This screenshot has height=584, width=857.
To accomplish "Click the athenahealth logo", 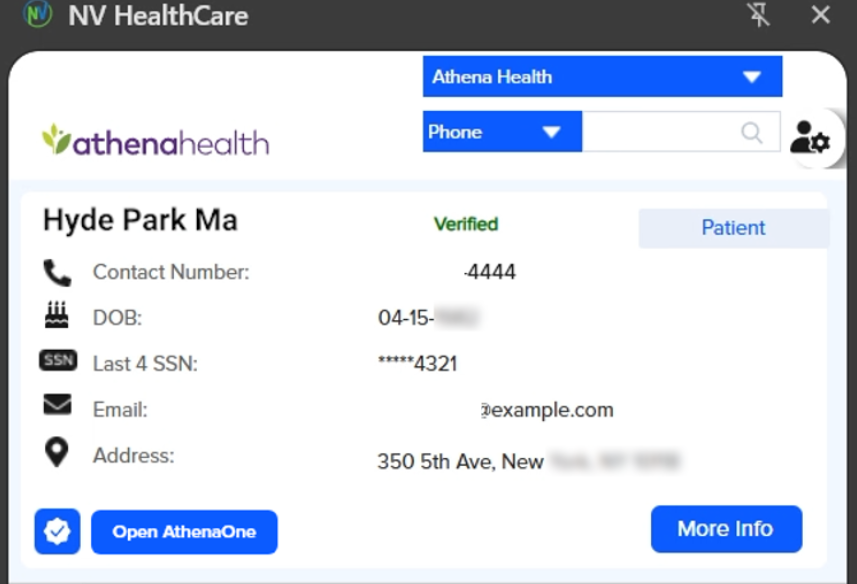I will click(x=156, y=140).
